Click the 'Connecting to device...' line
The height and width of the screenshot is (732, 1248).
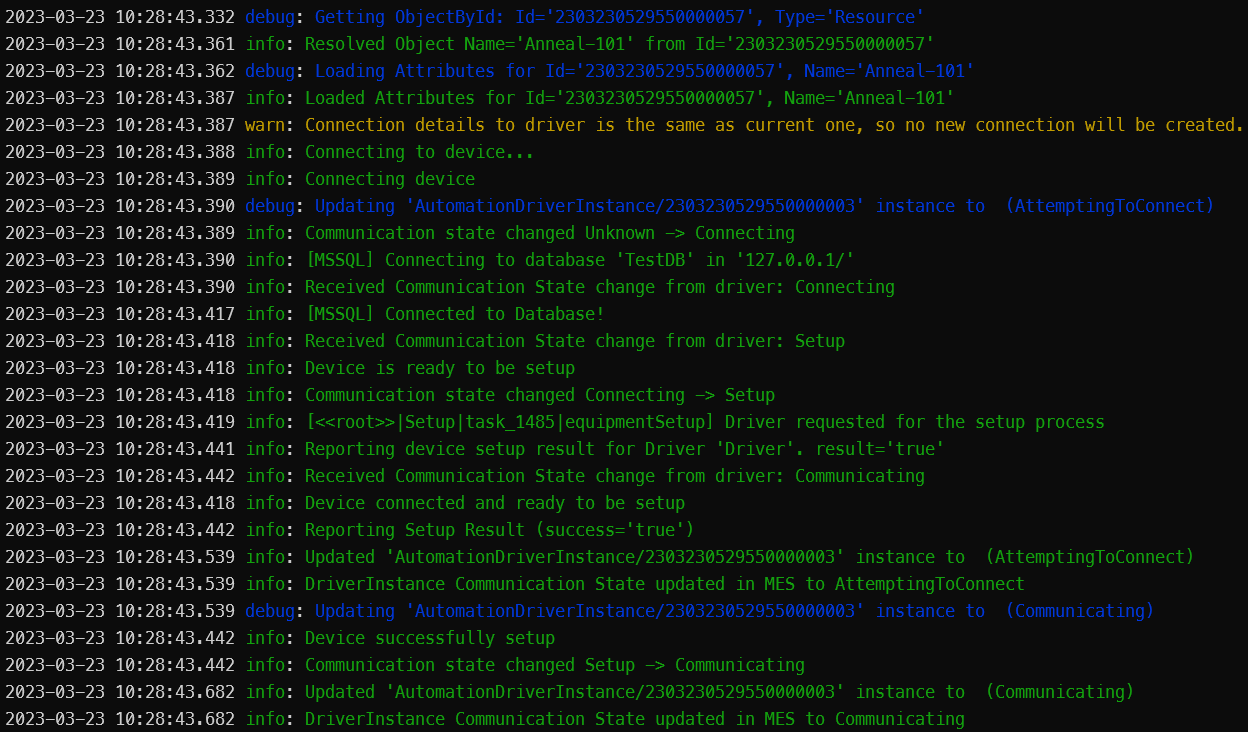coord(270,152)
